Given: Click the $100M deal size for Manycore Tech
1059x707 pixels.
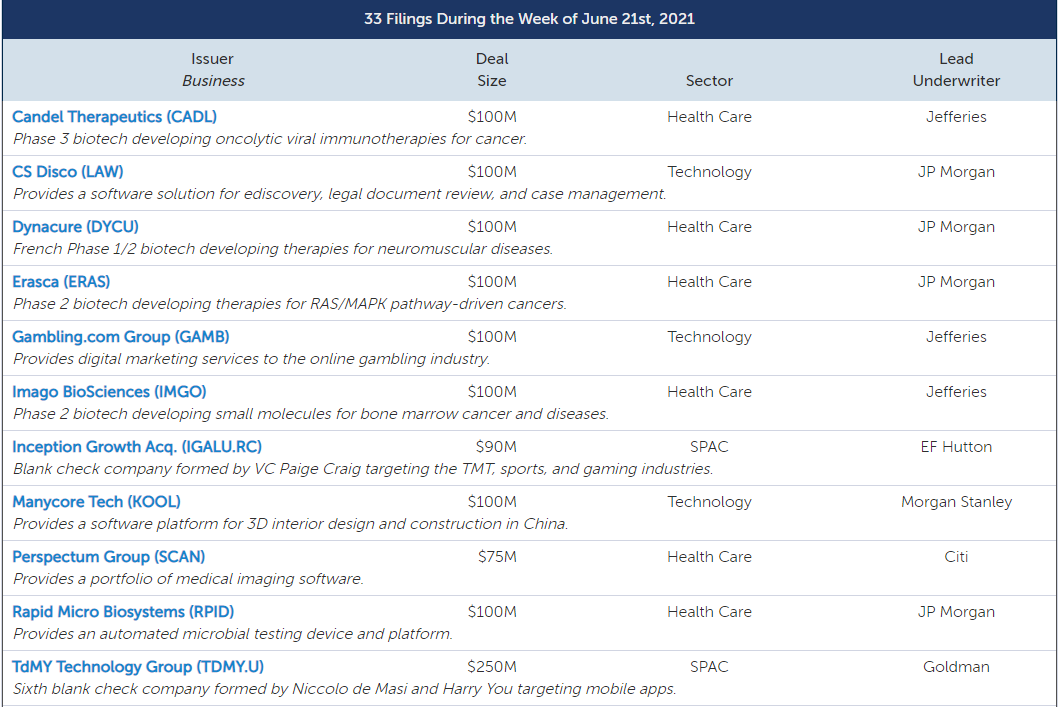Looking at the screenshot, I should click(492, 502).
